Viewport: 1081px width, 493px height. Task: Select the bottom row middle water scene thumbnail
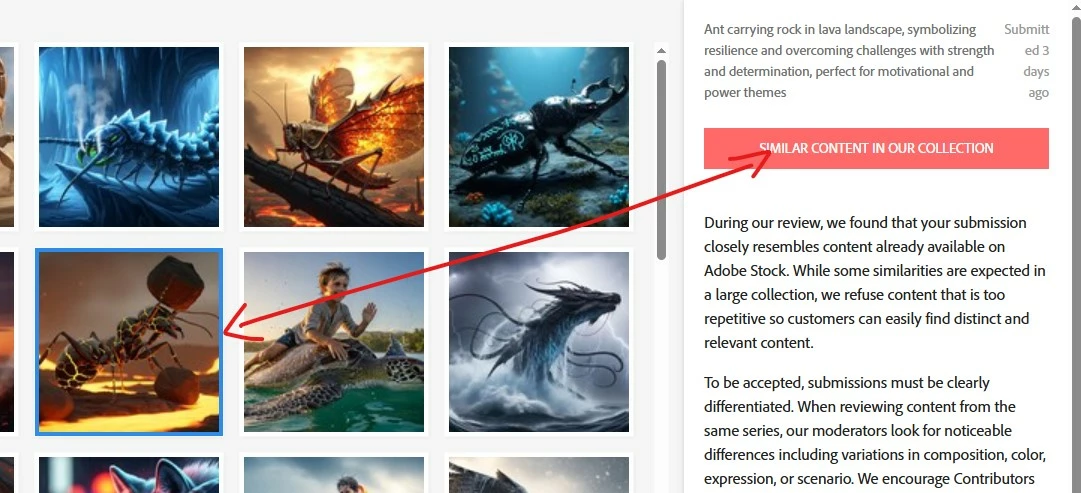(334, 474)
